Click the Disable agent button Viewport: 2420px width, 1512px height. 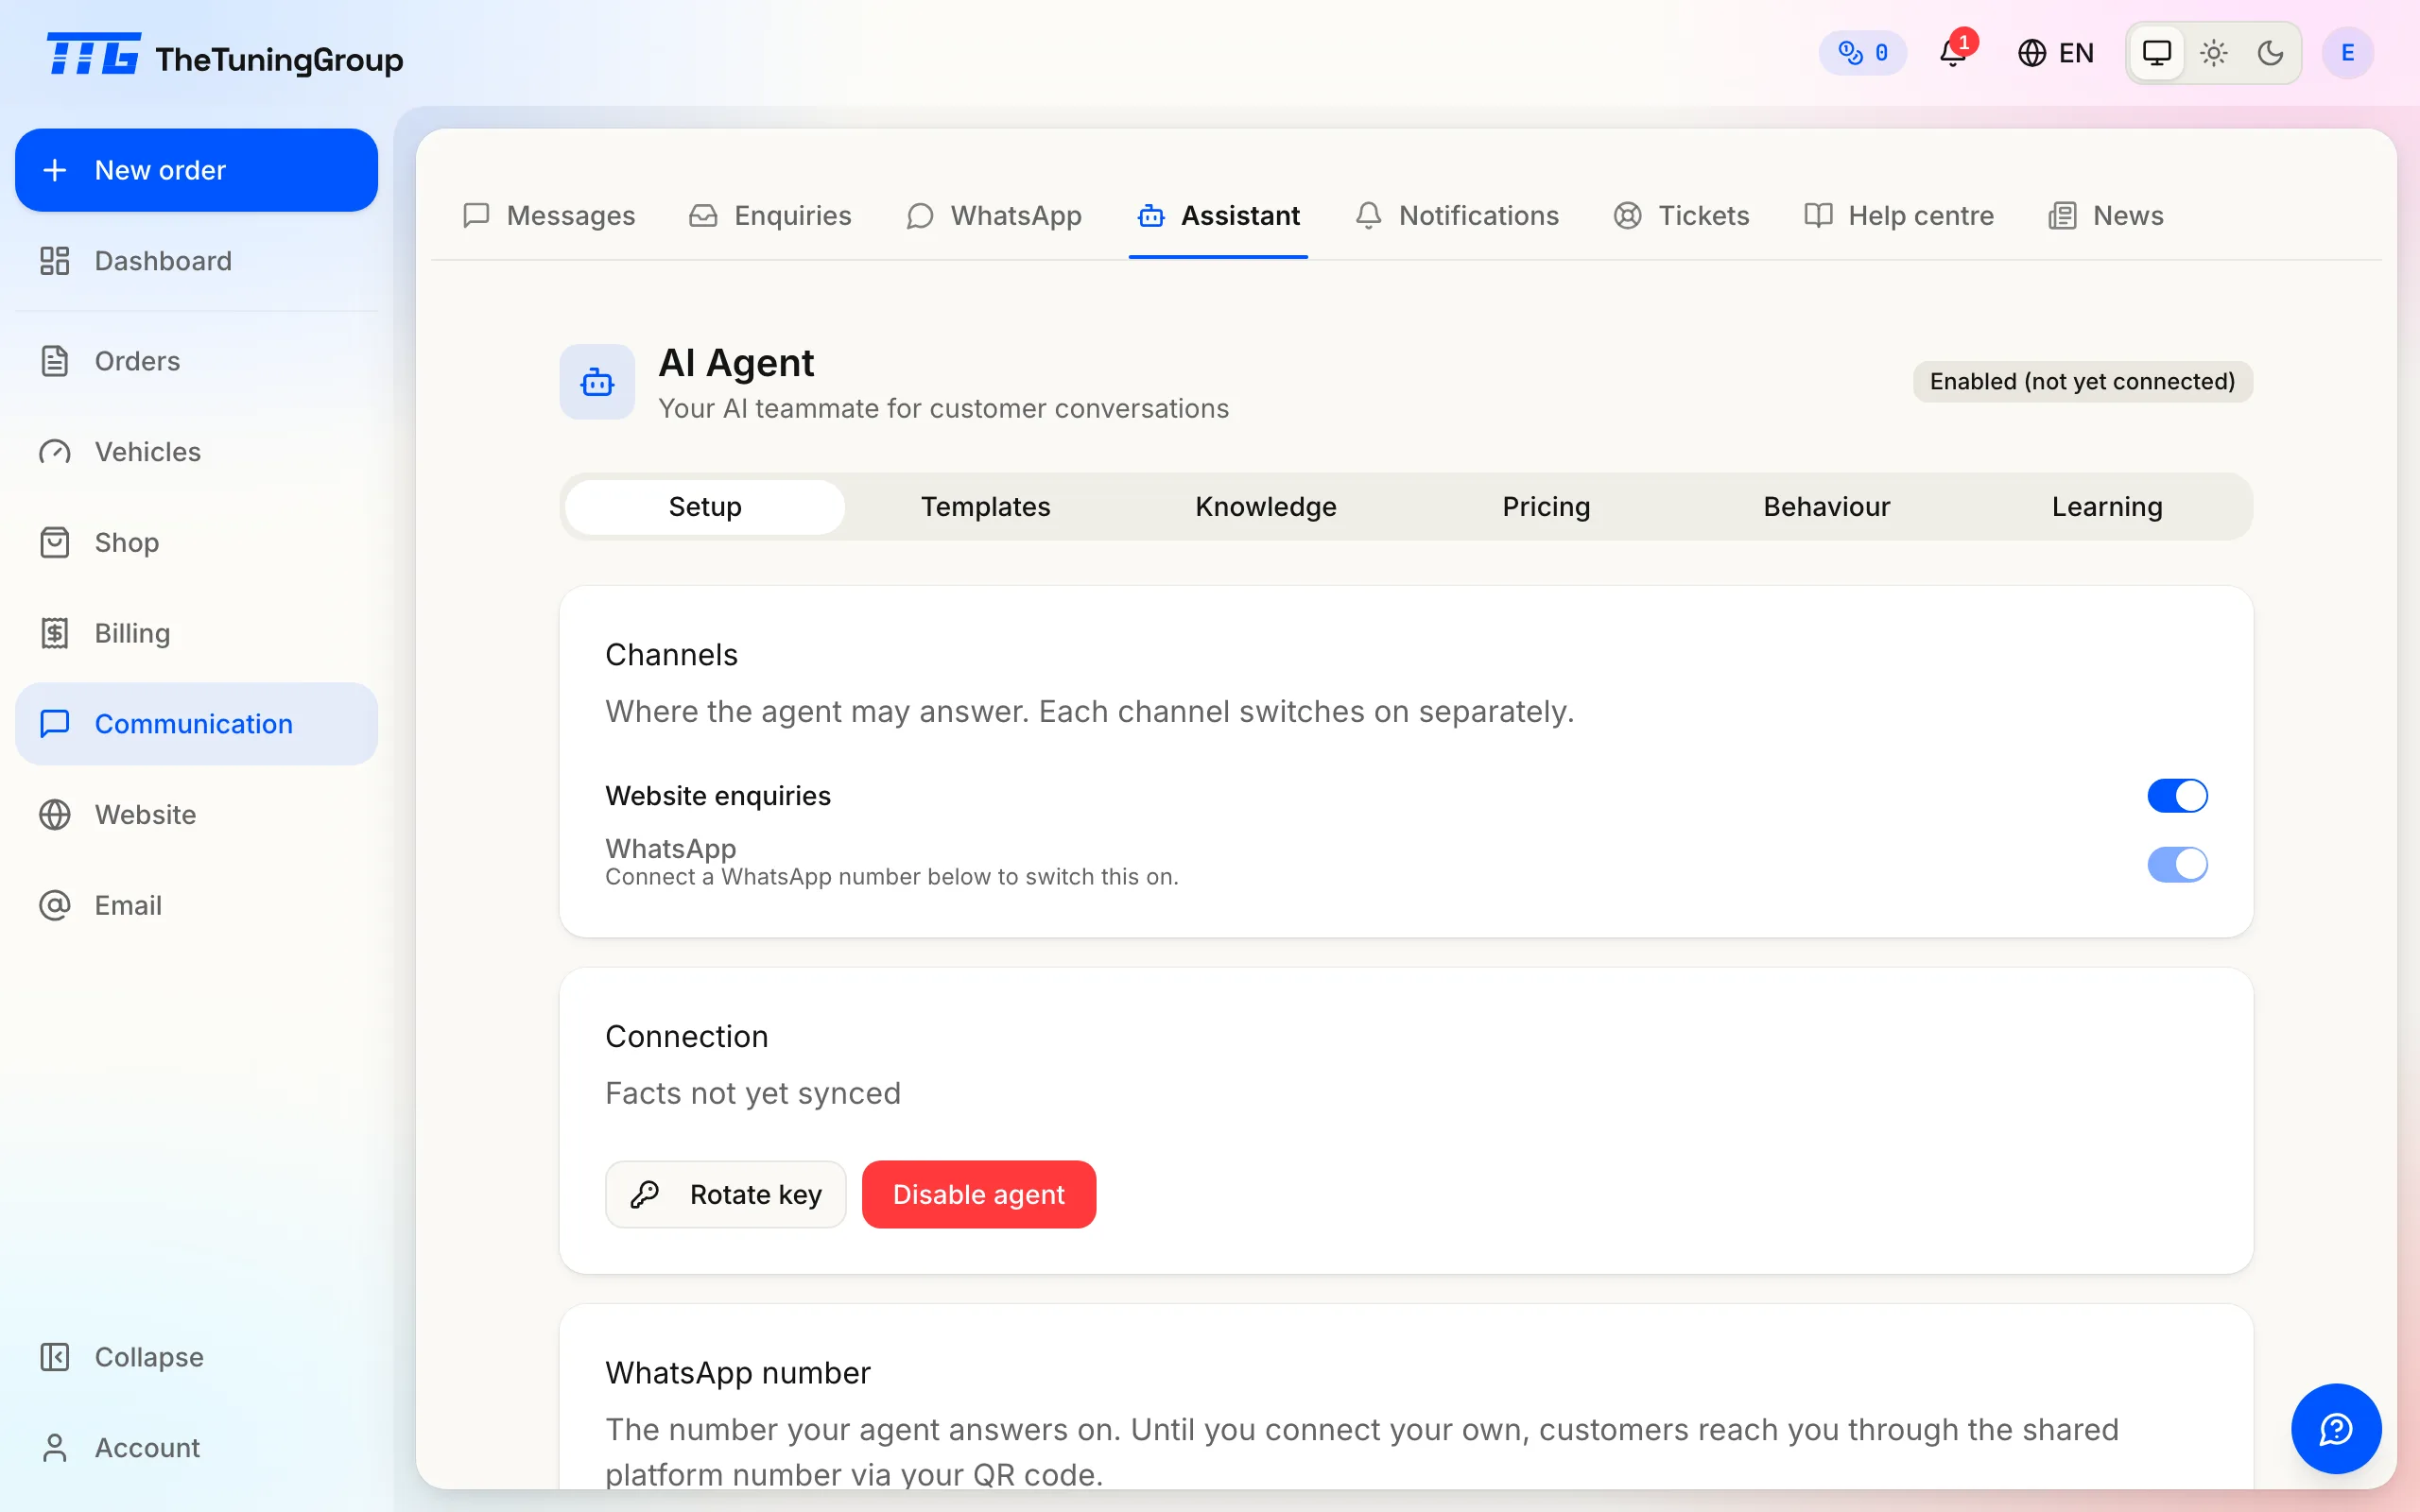979,1194
